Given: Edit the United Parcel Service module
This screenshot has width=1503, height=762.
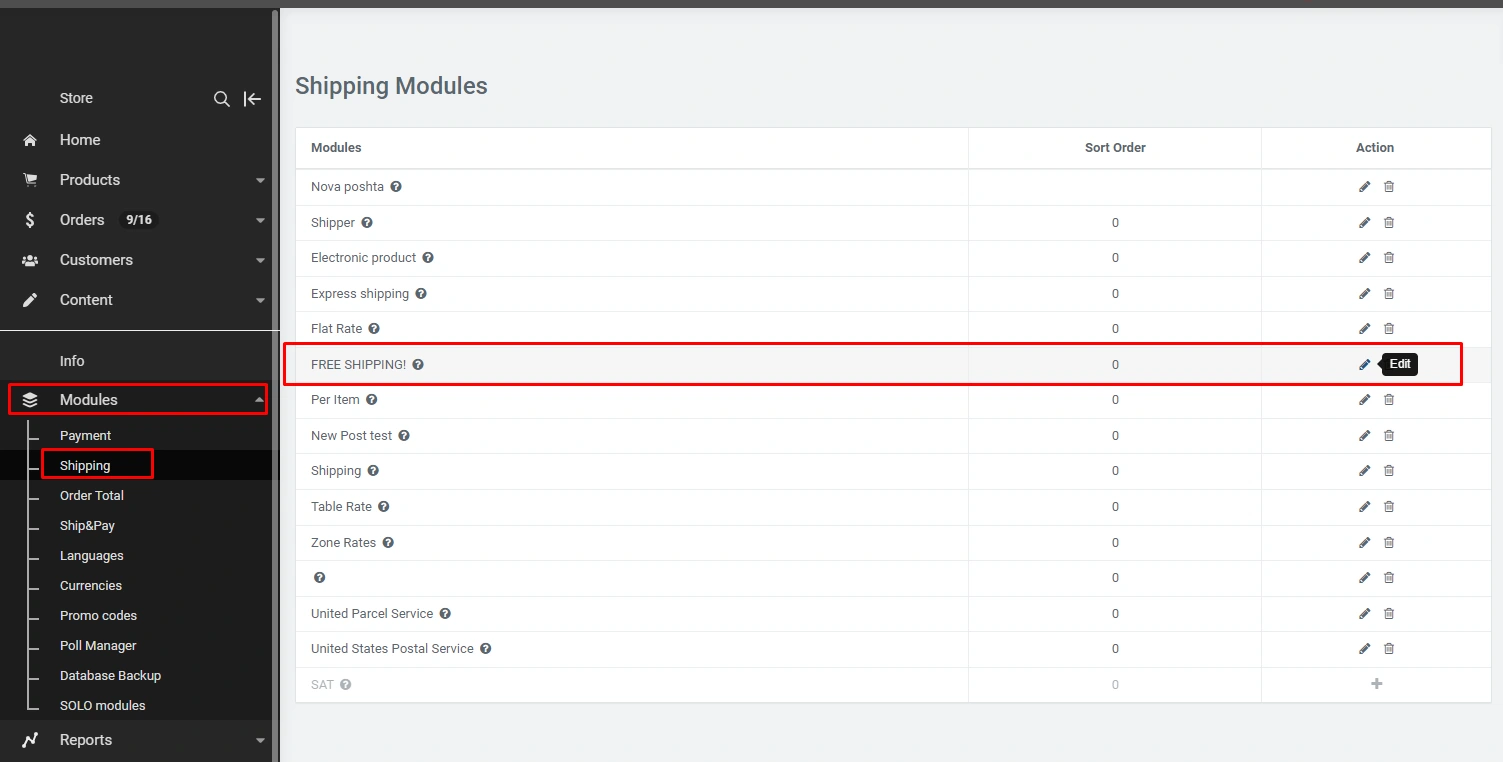Looking at the screenshot, I should 1364,614.
